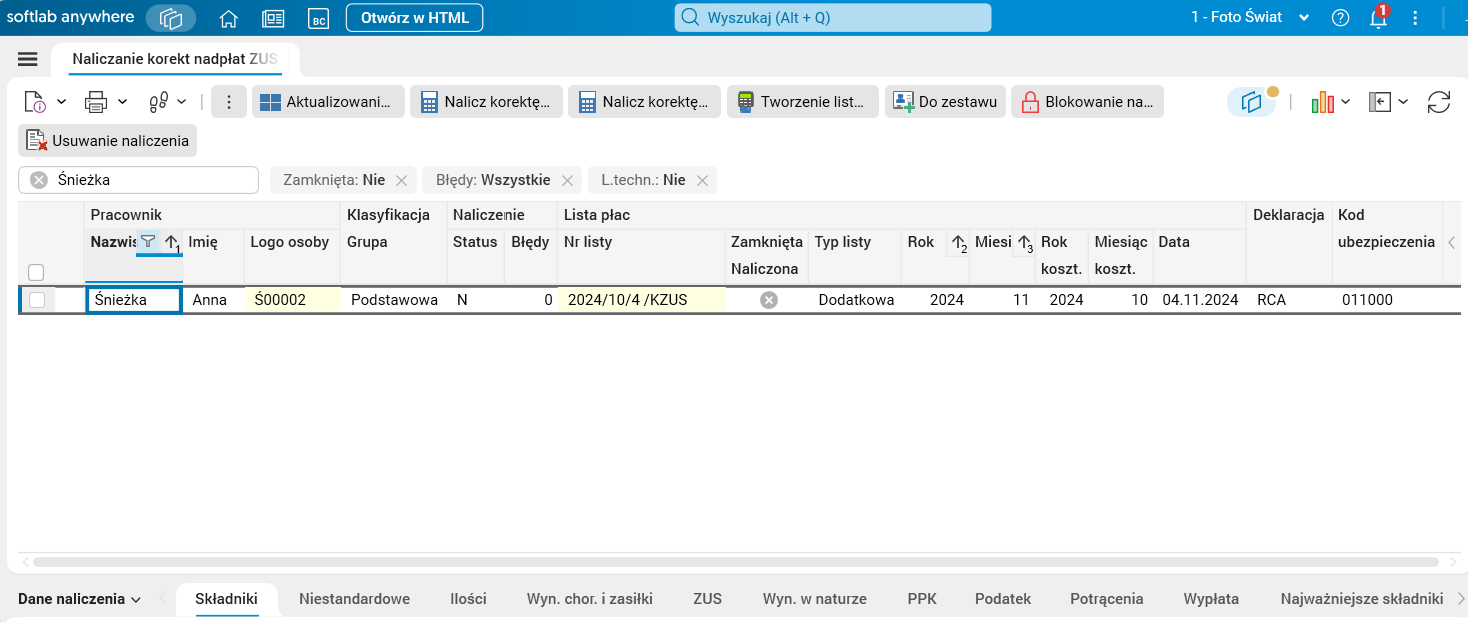The width and height of the screenshot is (1468, 622).
Task: Switch to the Wyn. chor. i zasiłki tab
Action: (x=590, y=599)
